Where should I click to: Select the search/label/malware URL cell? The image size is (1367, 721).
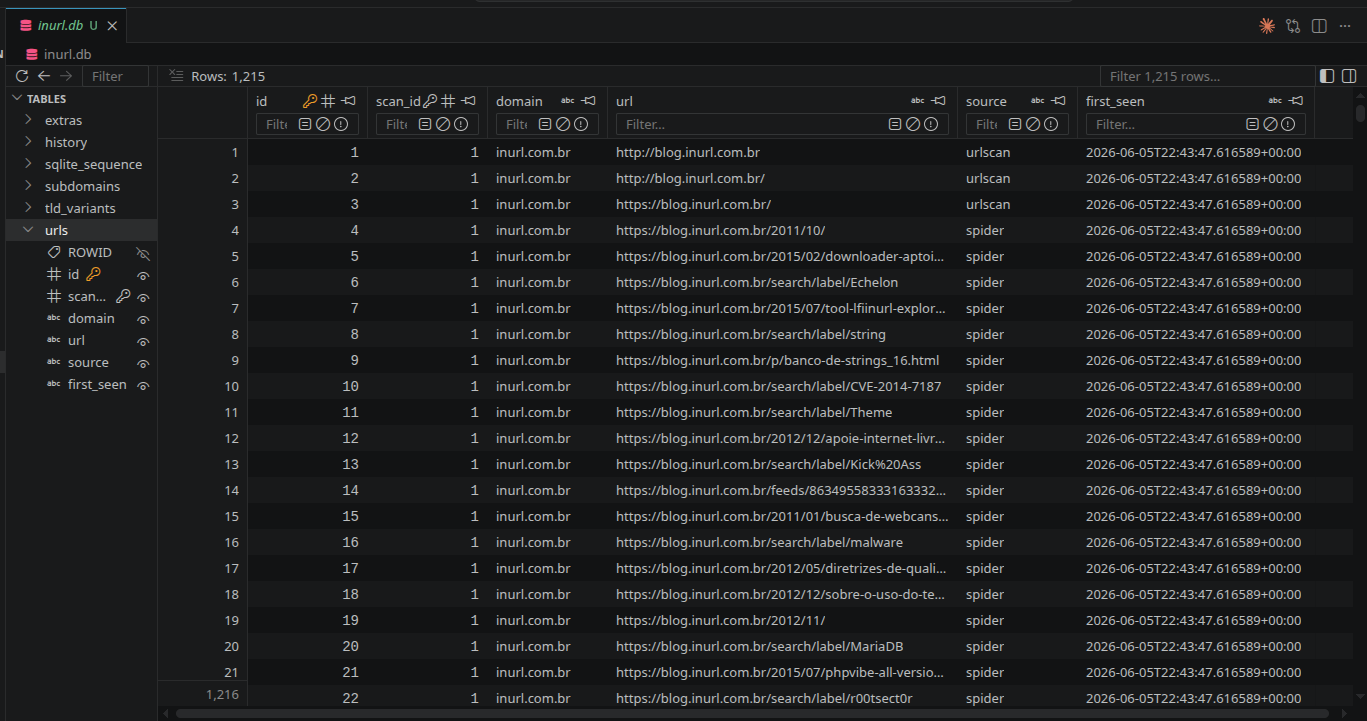coord(782,542)
